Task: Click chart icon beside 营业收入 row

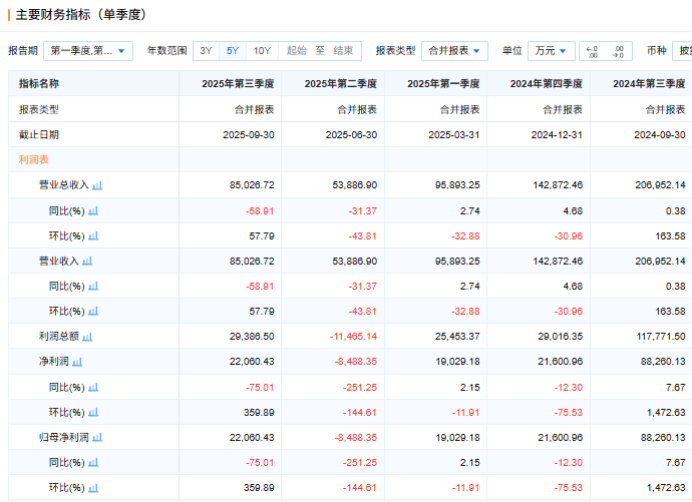Action: pyautogui.click(x=87, y=261)
